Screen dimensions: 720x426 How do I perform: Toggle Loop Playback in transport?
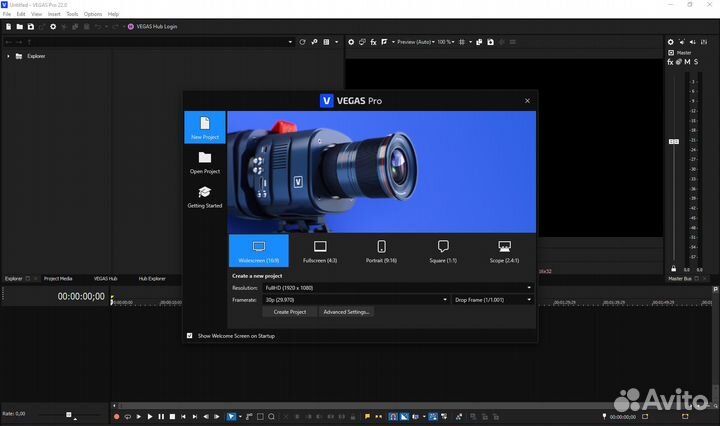128,416
